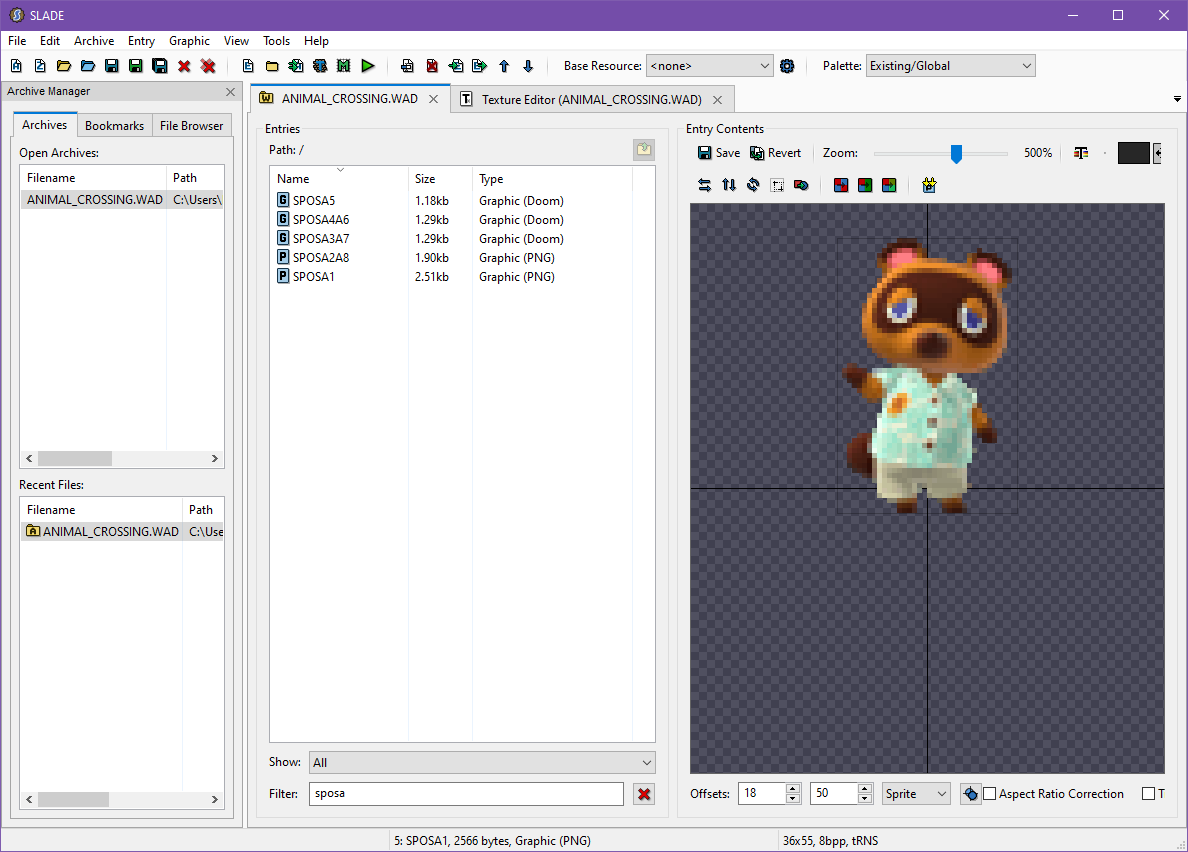Switch to the Texture Editor tab
Screen dimensions: 1188x852
point(592,99)
